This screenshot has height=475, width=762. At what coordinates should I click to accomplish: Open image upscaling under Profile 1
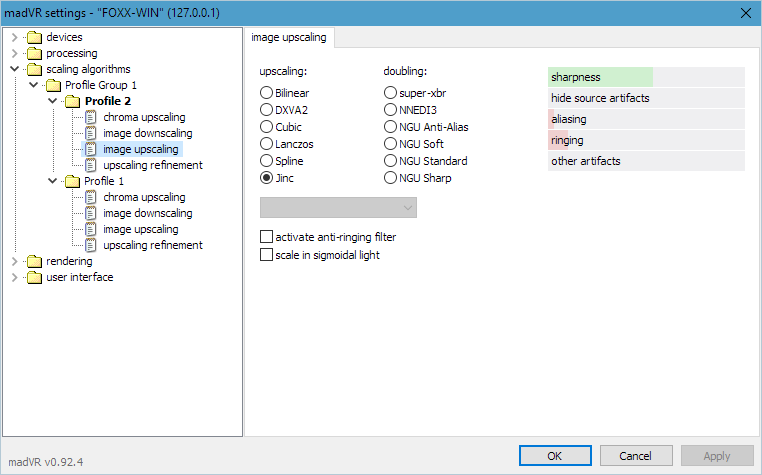(141, 229)
